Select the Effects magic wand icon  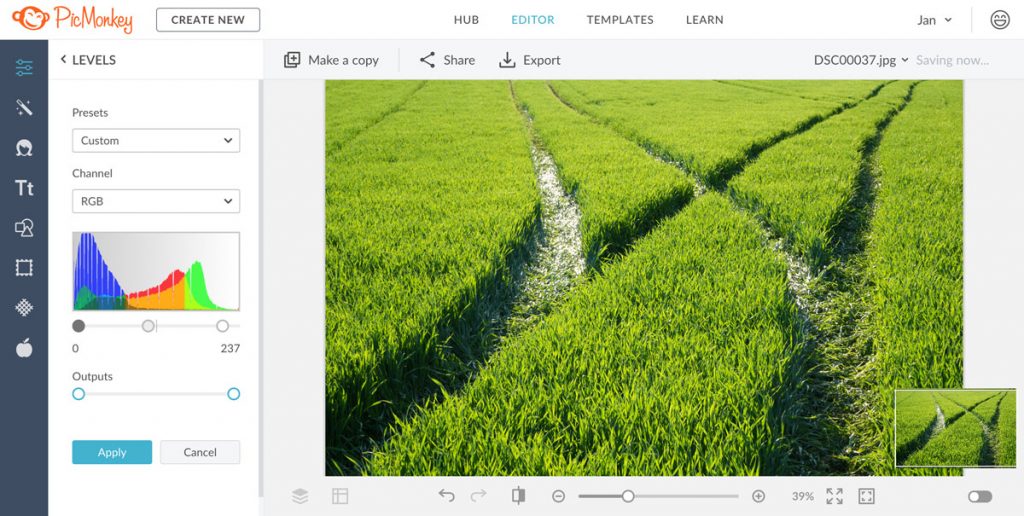tap(24, 108)
